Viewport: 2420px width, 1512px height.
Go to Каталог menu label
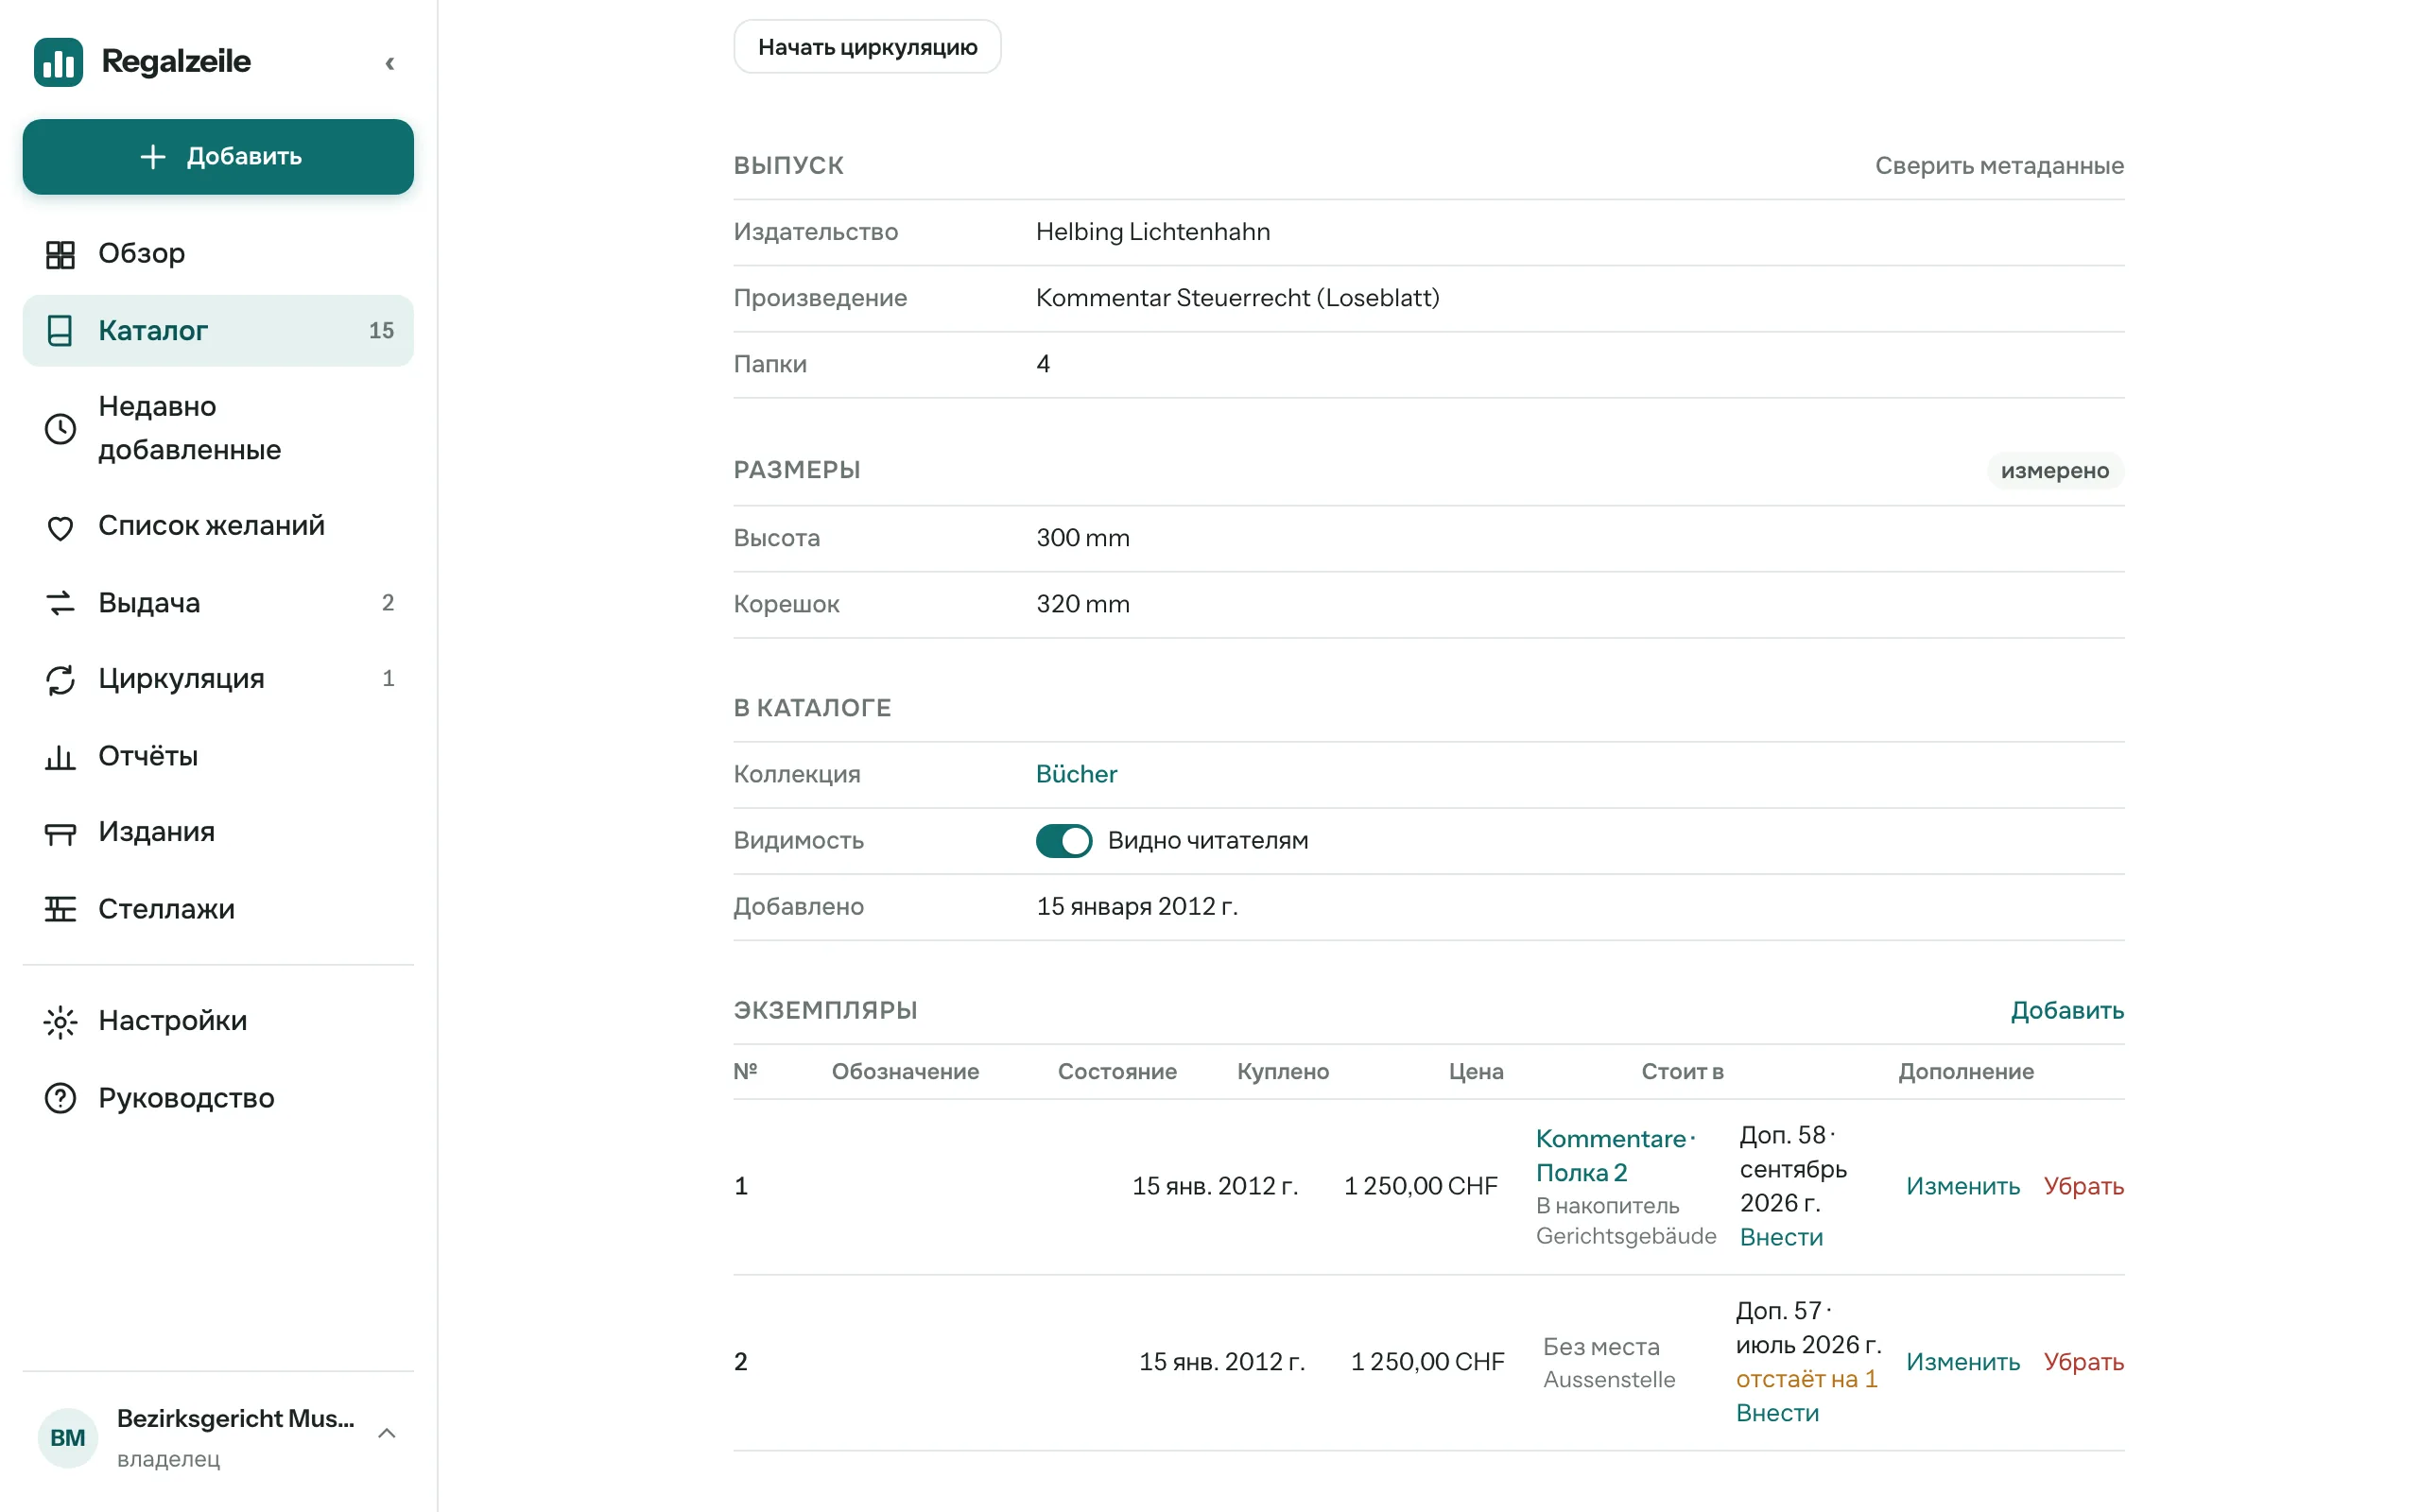click(x=153, y=331)
